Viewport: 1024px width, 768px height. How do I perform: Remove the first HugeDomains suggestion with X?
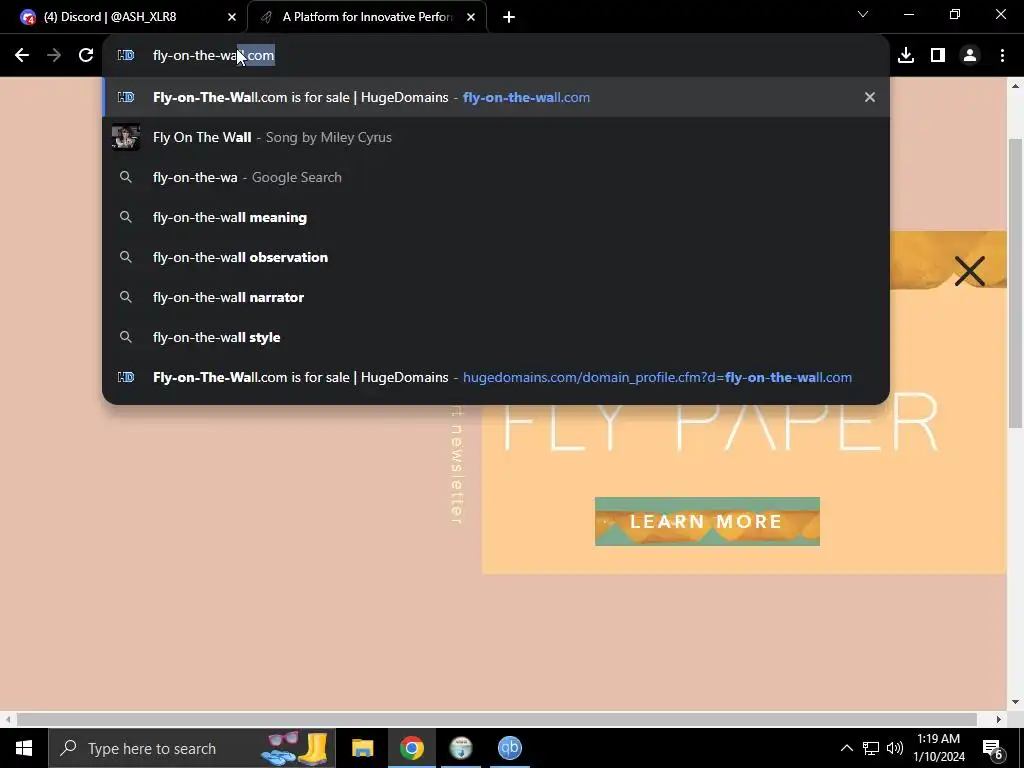870,97
